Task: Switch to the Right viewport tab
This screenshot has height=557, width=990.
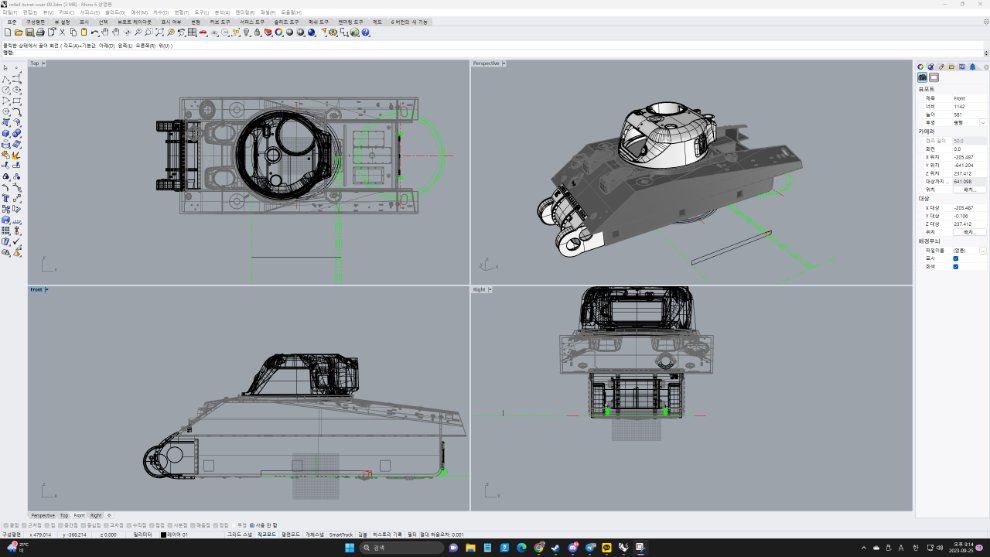Action: pos(96,515)
